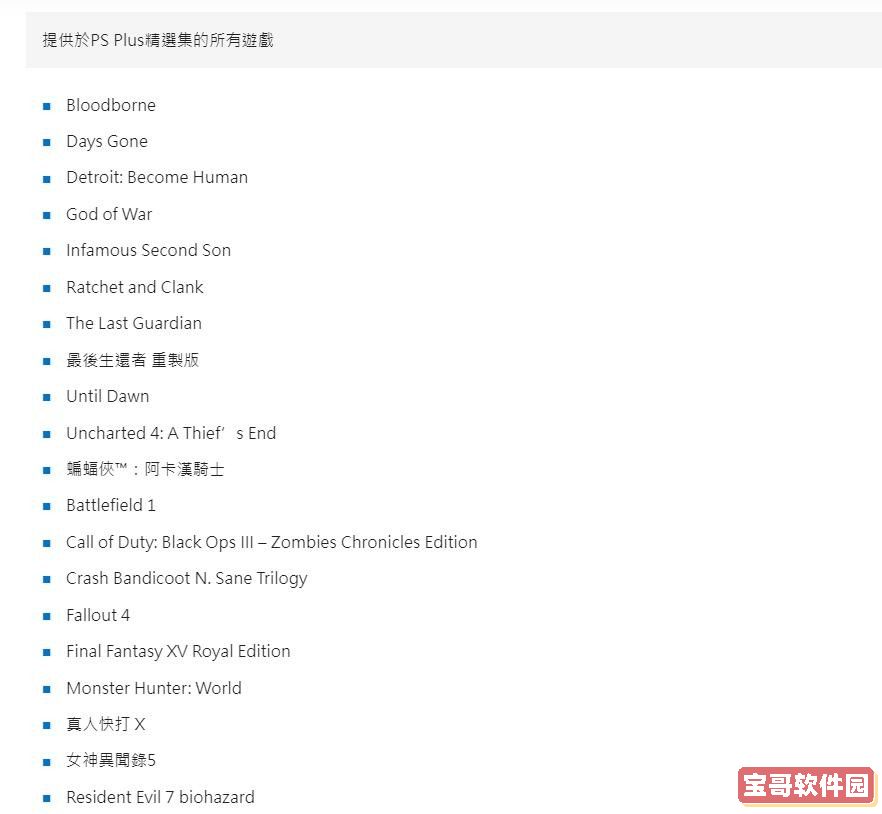
Task: Select the Fallout 4 entry
Action: click(98, 615)
